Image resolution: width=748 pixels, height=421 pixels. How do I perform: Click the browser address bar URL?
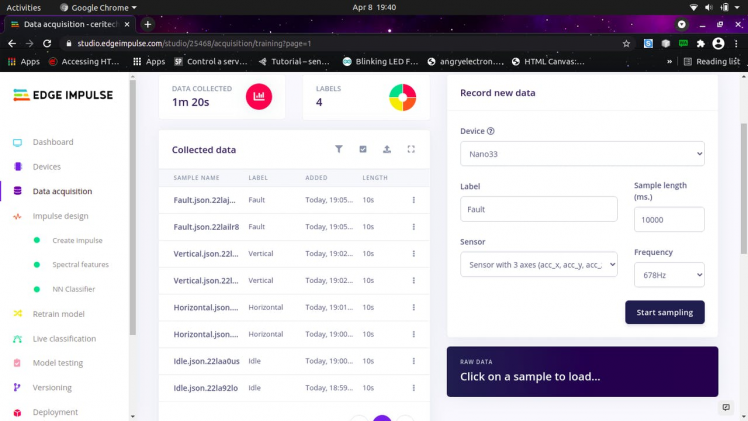194,43
